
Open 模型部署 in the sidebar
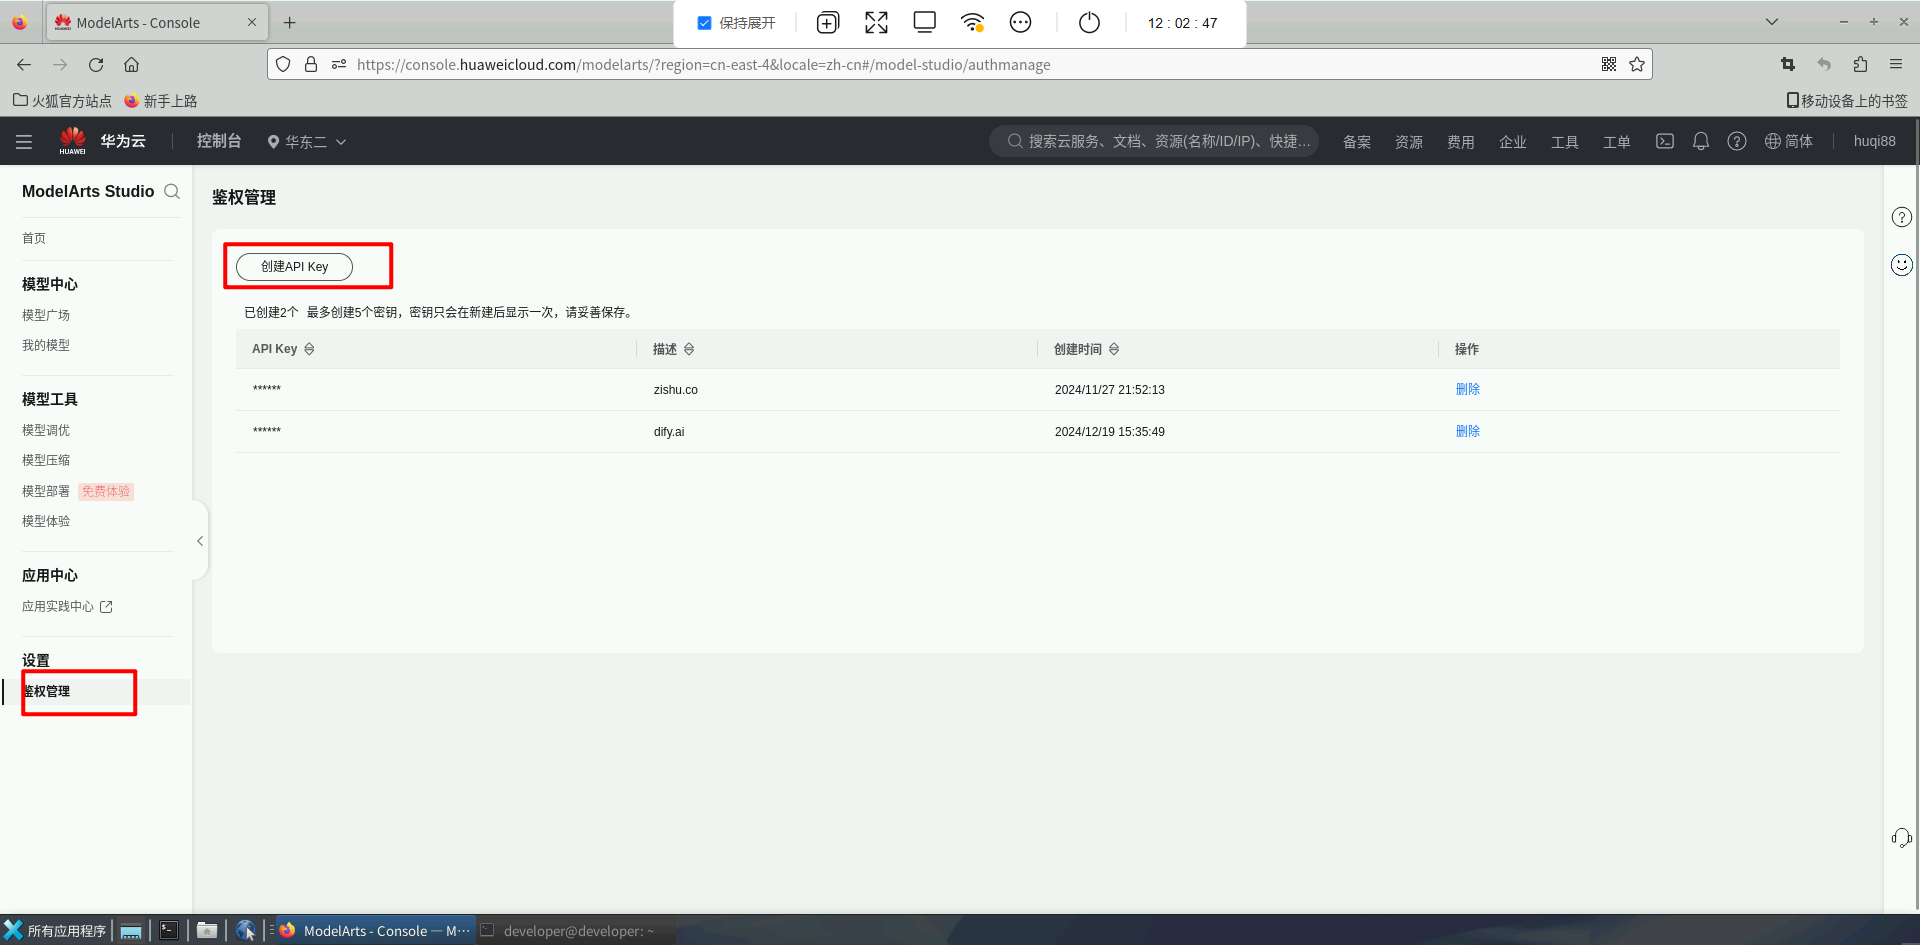click(46, 491)
